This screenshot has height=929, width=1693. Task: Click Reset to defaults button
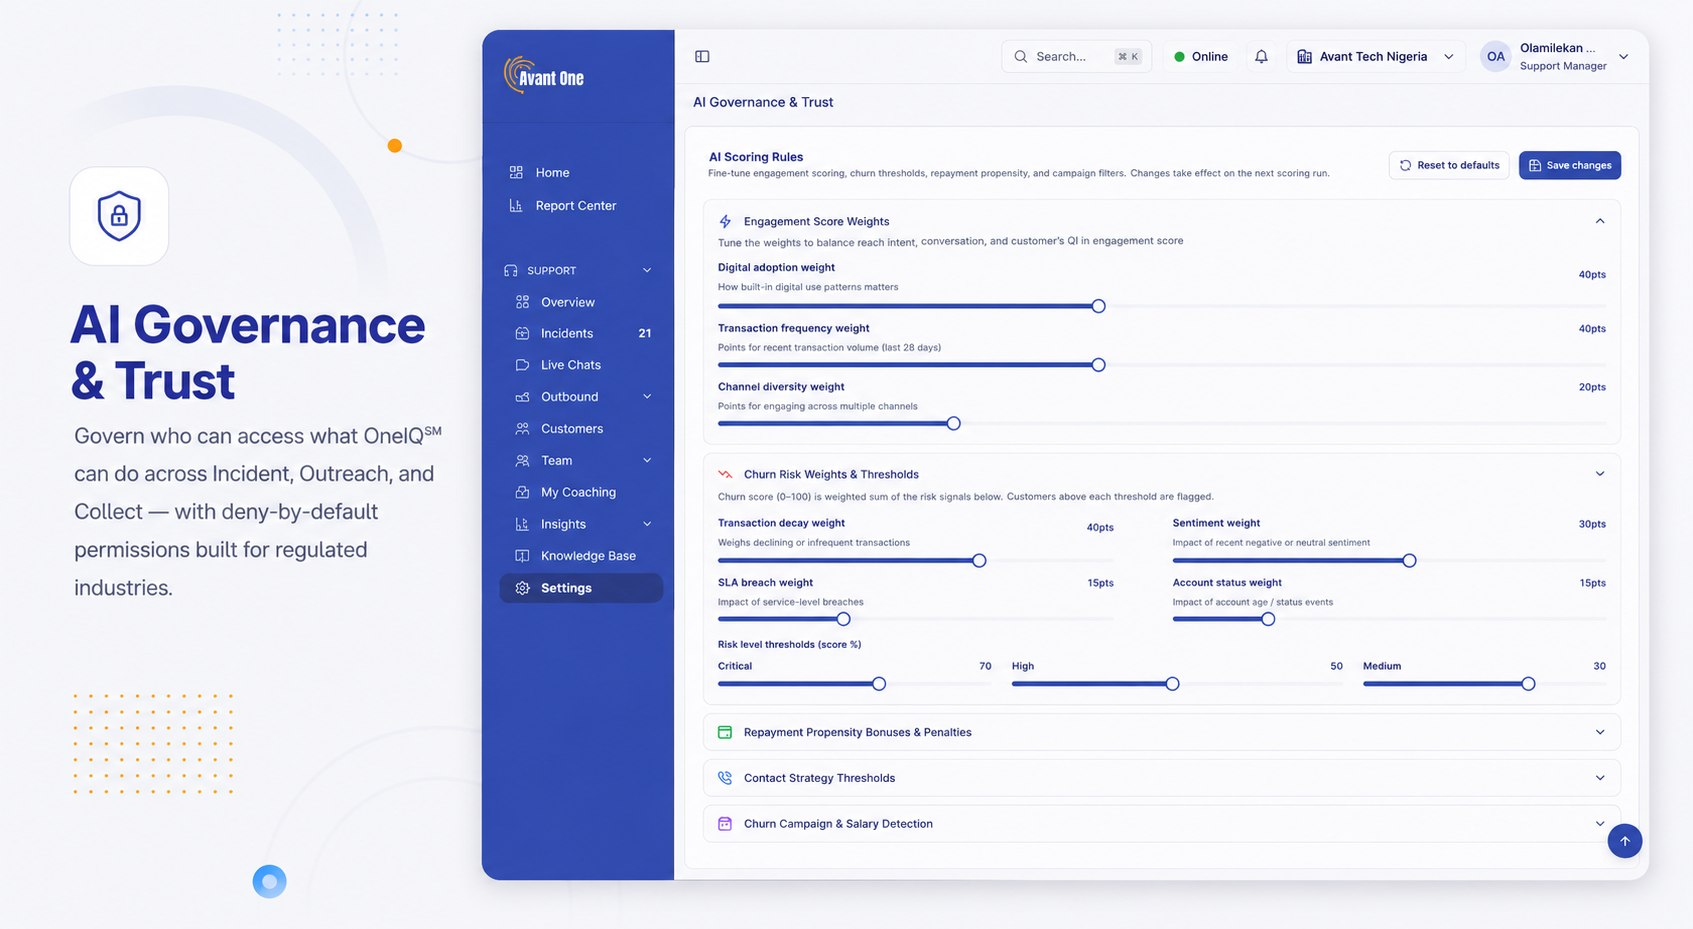click(x=1449, y=166)
